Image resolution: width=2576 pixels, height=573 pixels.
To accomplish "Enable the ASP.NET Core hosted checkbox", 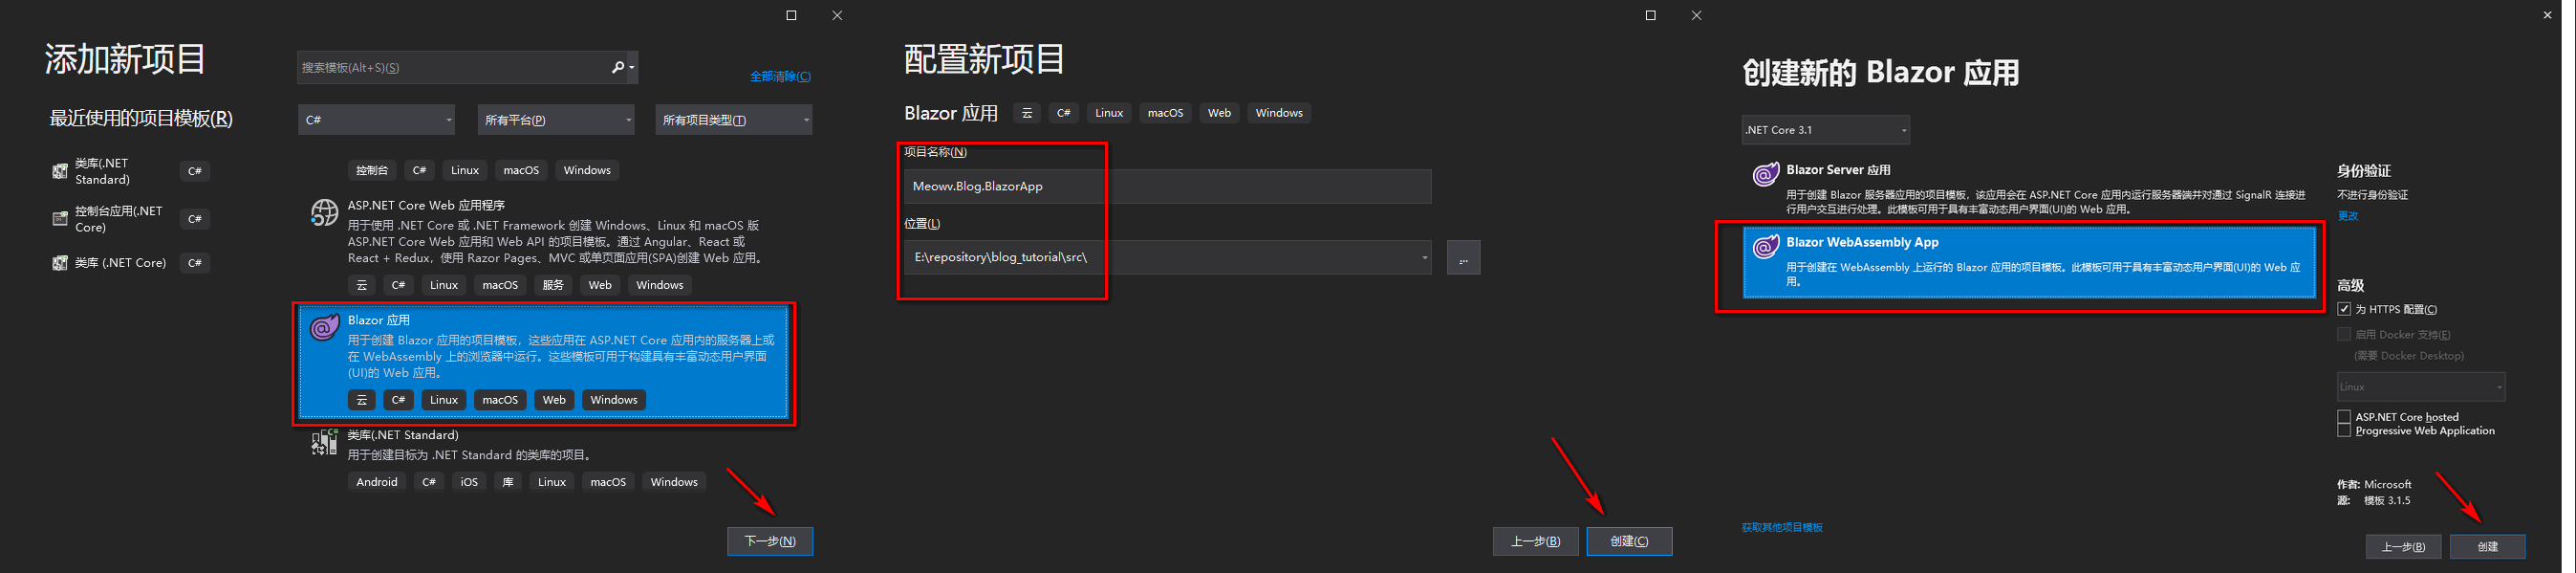I will tap(2344, 416).
